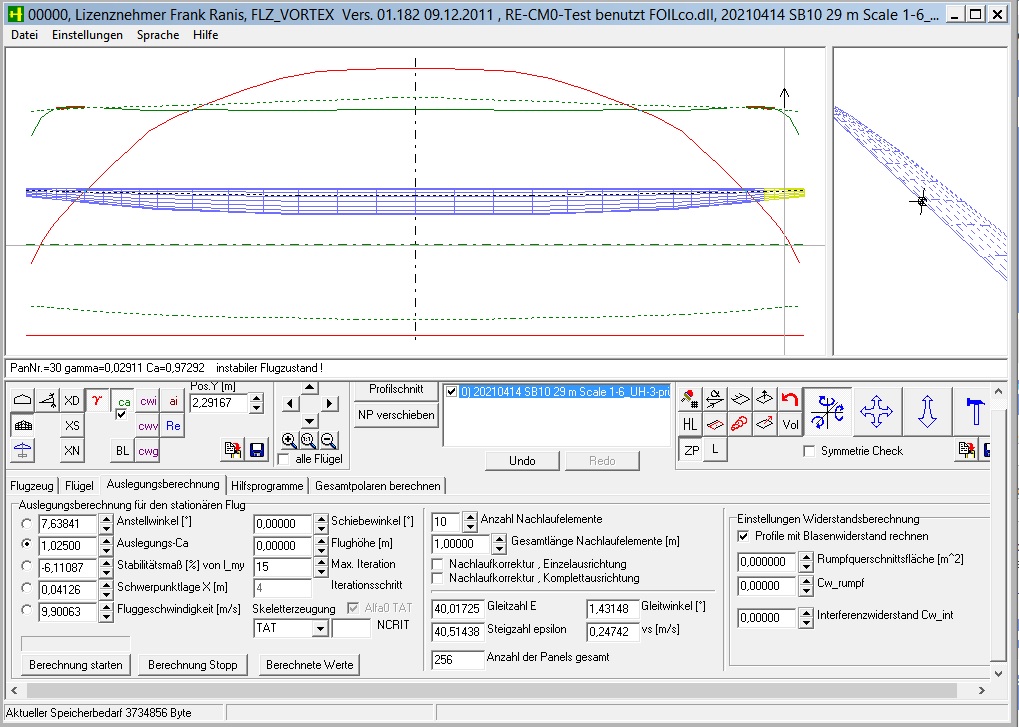Switch to the Gesamtpolaren berechnen tab

tap(377, 486)
